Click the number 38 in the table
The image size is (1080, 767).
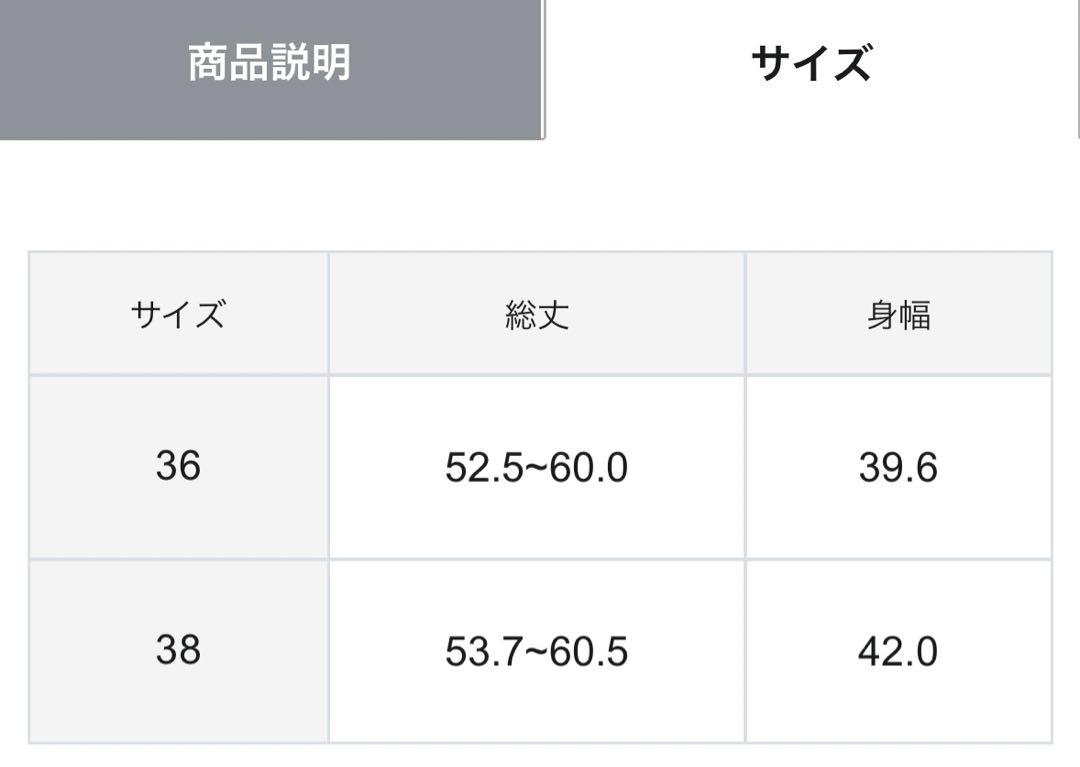(178, 650)
